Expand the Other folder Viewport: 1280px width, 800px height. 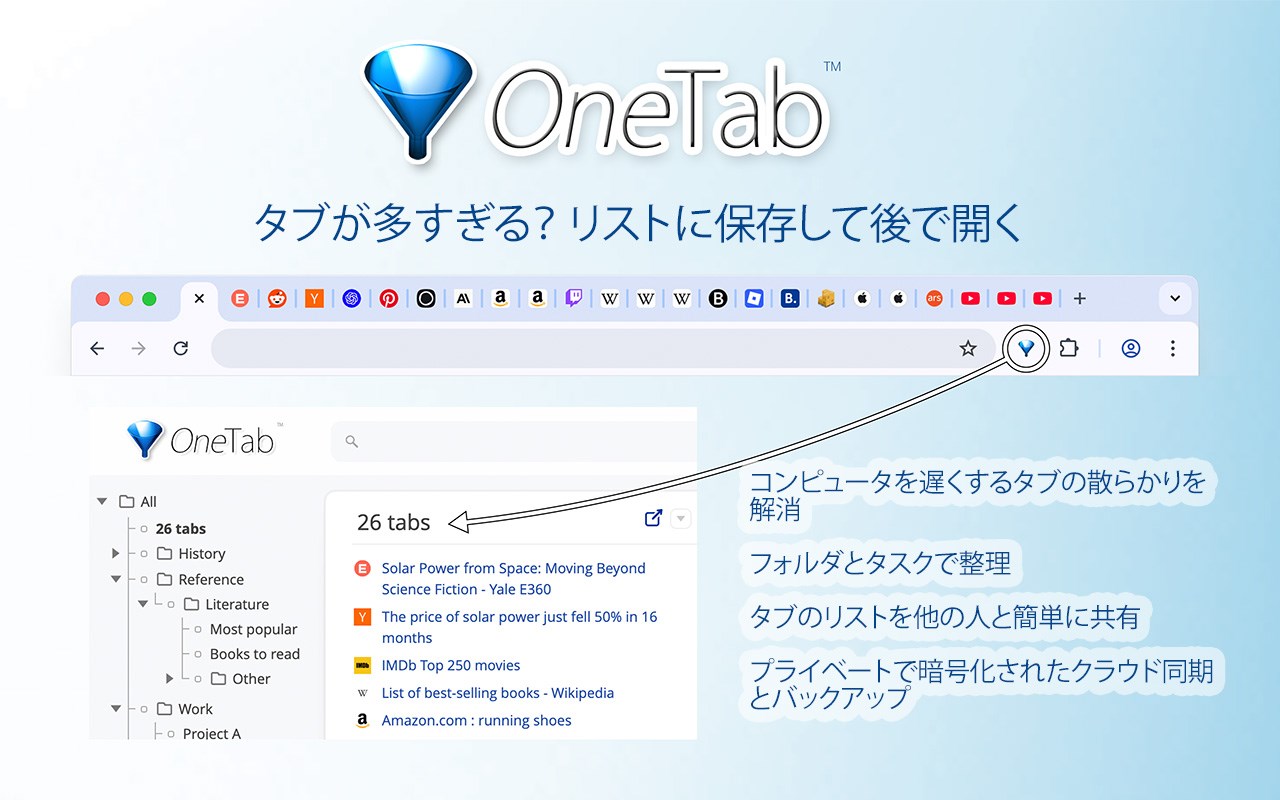[170, 678]
